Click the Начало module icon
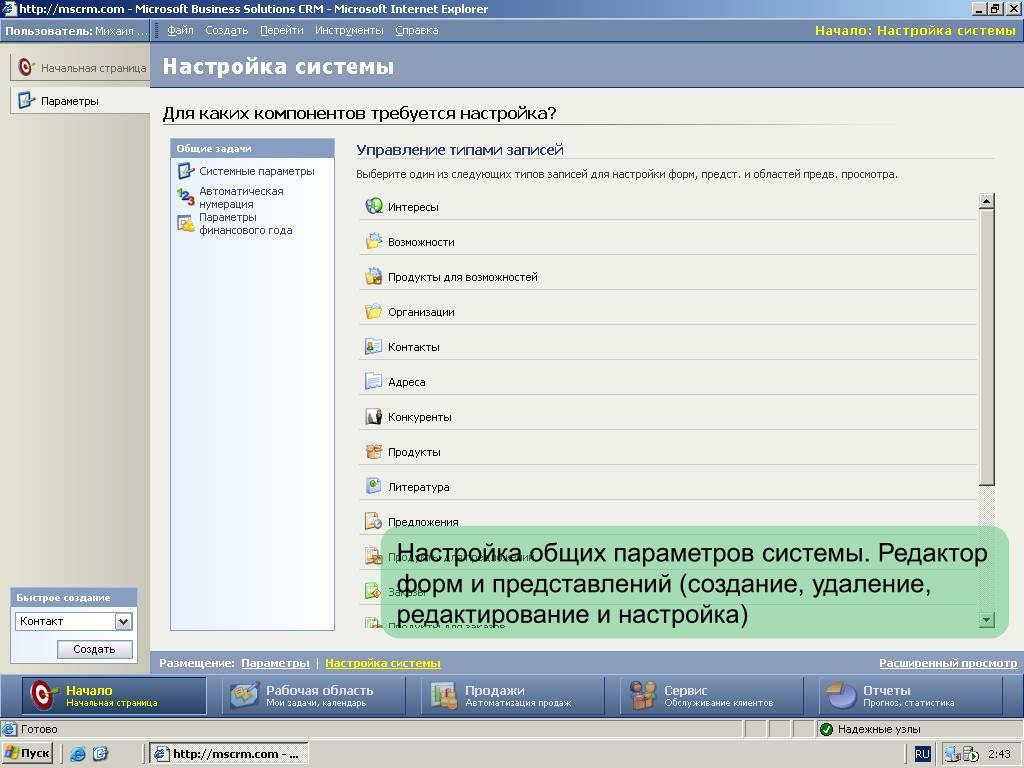This screenshot has width=1024, height=768. pyautogui.click(x=43, y=696)
